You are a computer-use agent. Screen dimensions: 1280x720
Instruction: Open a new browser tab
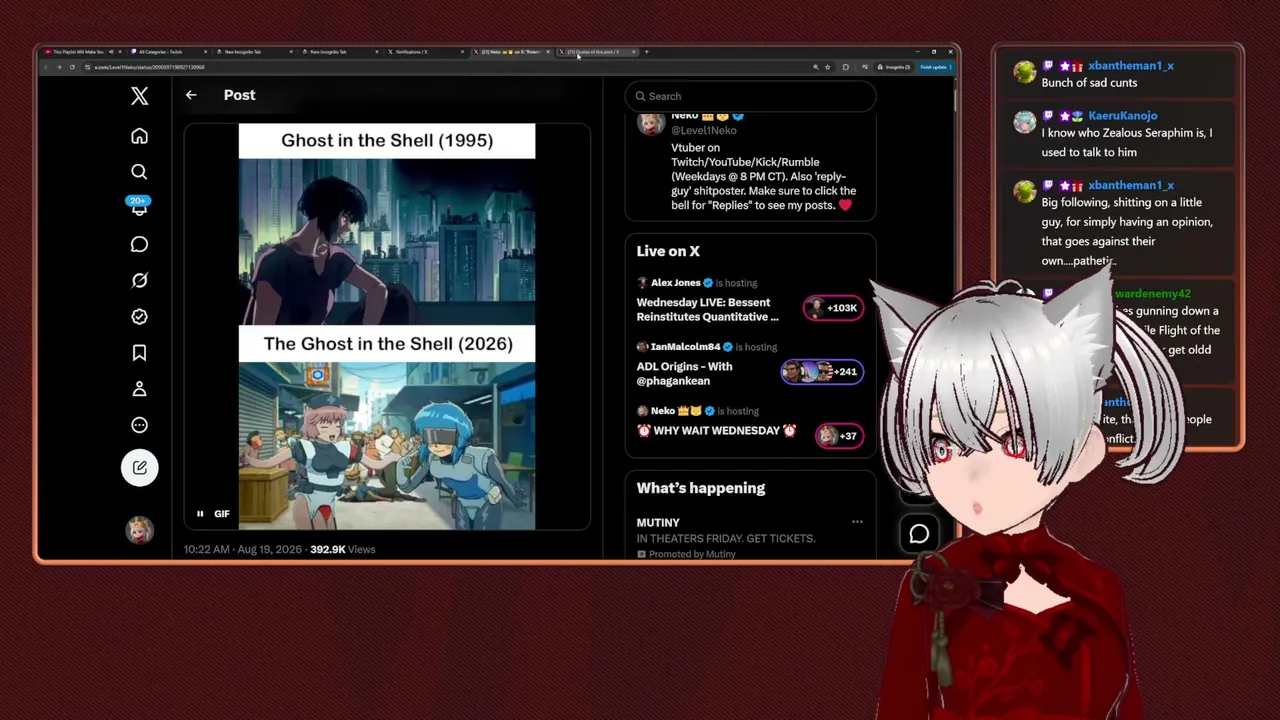[x=646, y=51]
